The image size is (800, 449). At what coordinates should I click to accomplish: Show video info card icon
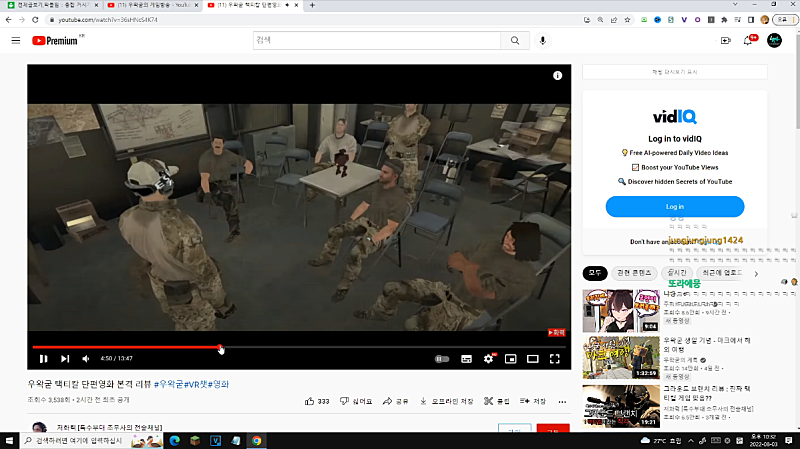(557, 76)
